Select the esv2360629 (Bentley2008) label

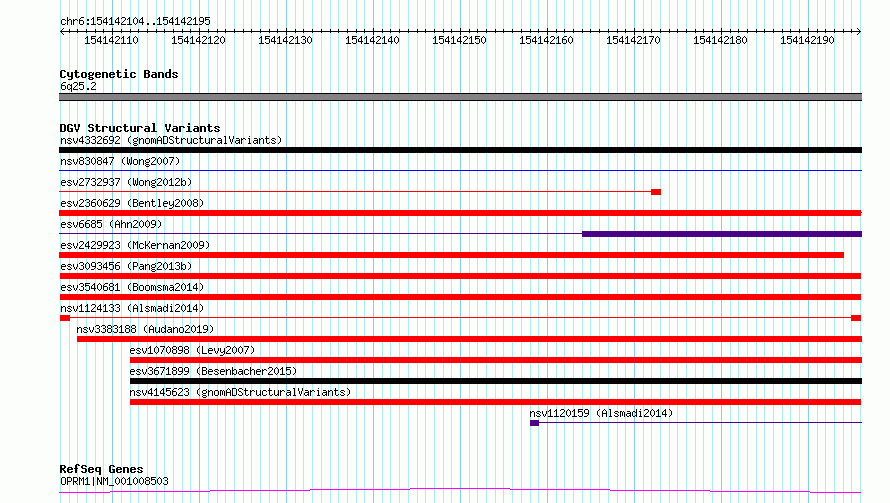(x=132, y=203)
